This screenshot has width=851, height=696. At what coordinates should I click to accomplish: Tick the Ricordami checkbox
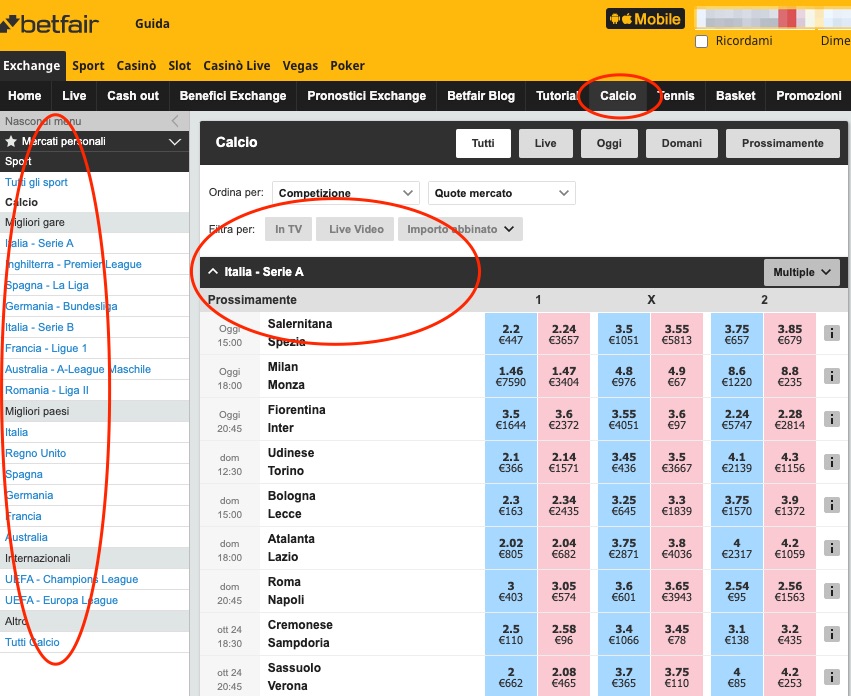701,41
